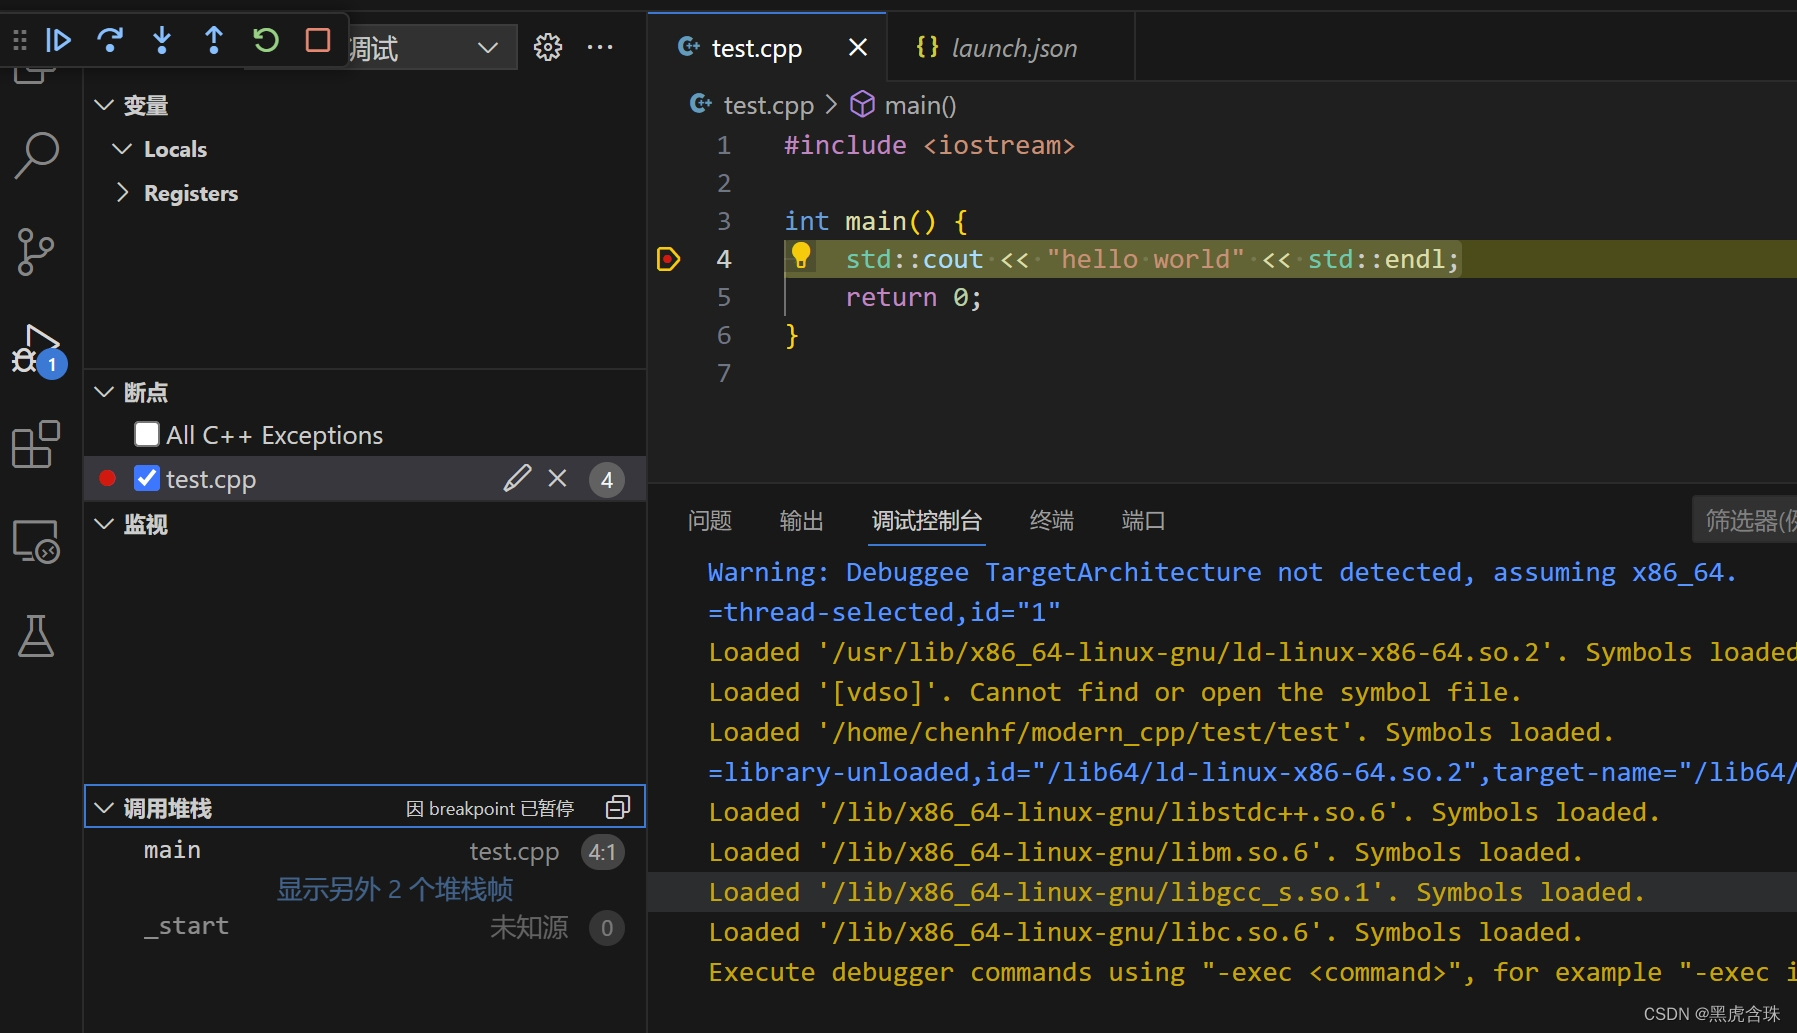
Task: Open the Remote Explorer view
Action: point(37,541)
